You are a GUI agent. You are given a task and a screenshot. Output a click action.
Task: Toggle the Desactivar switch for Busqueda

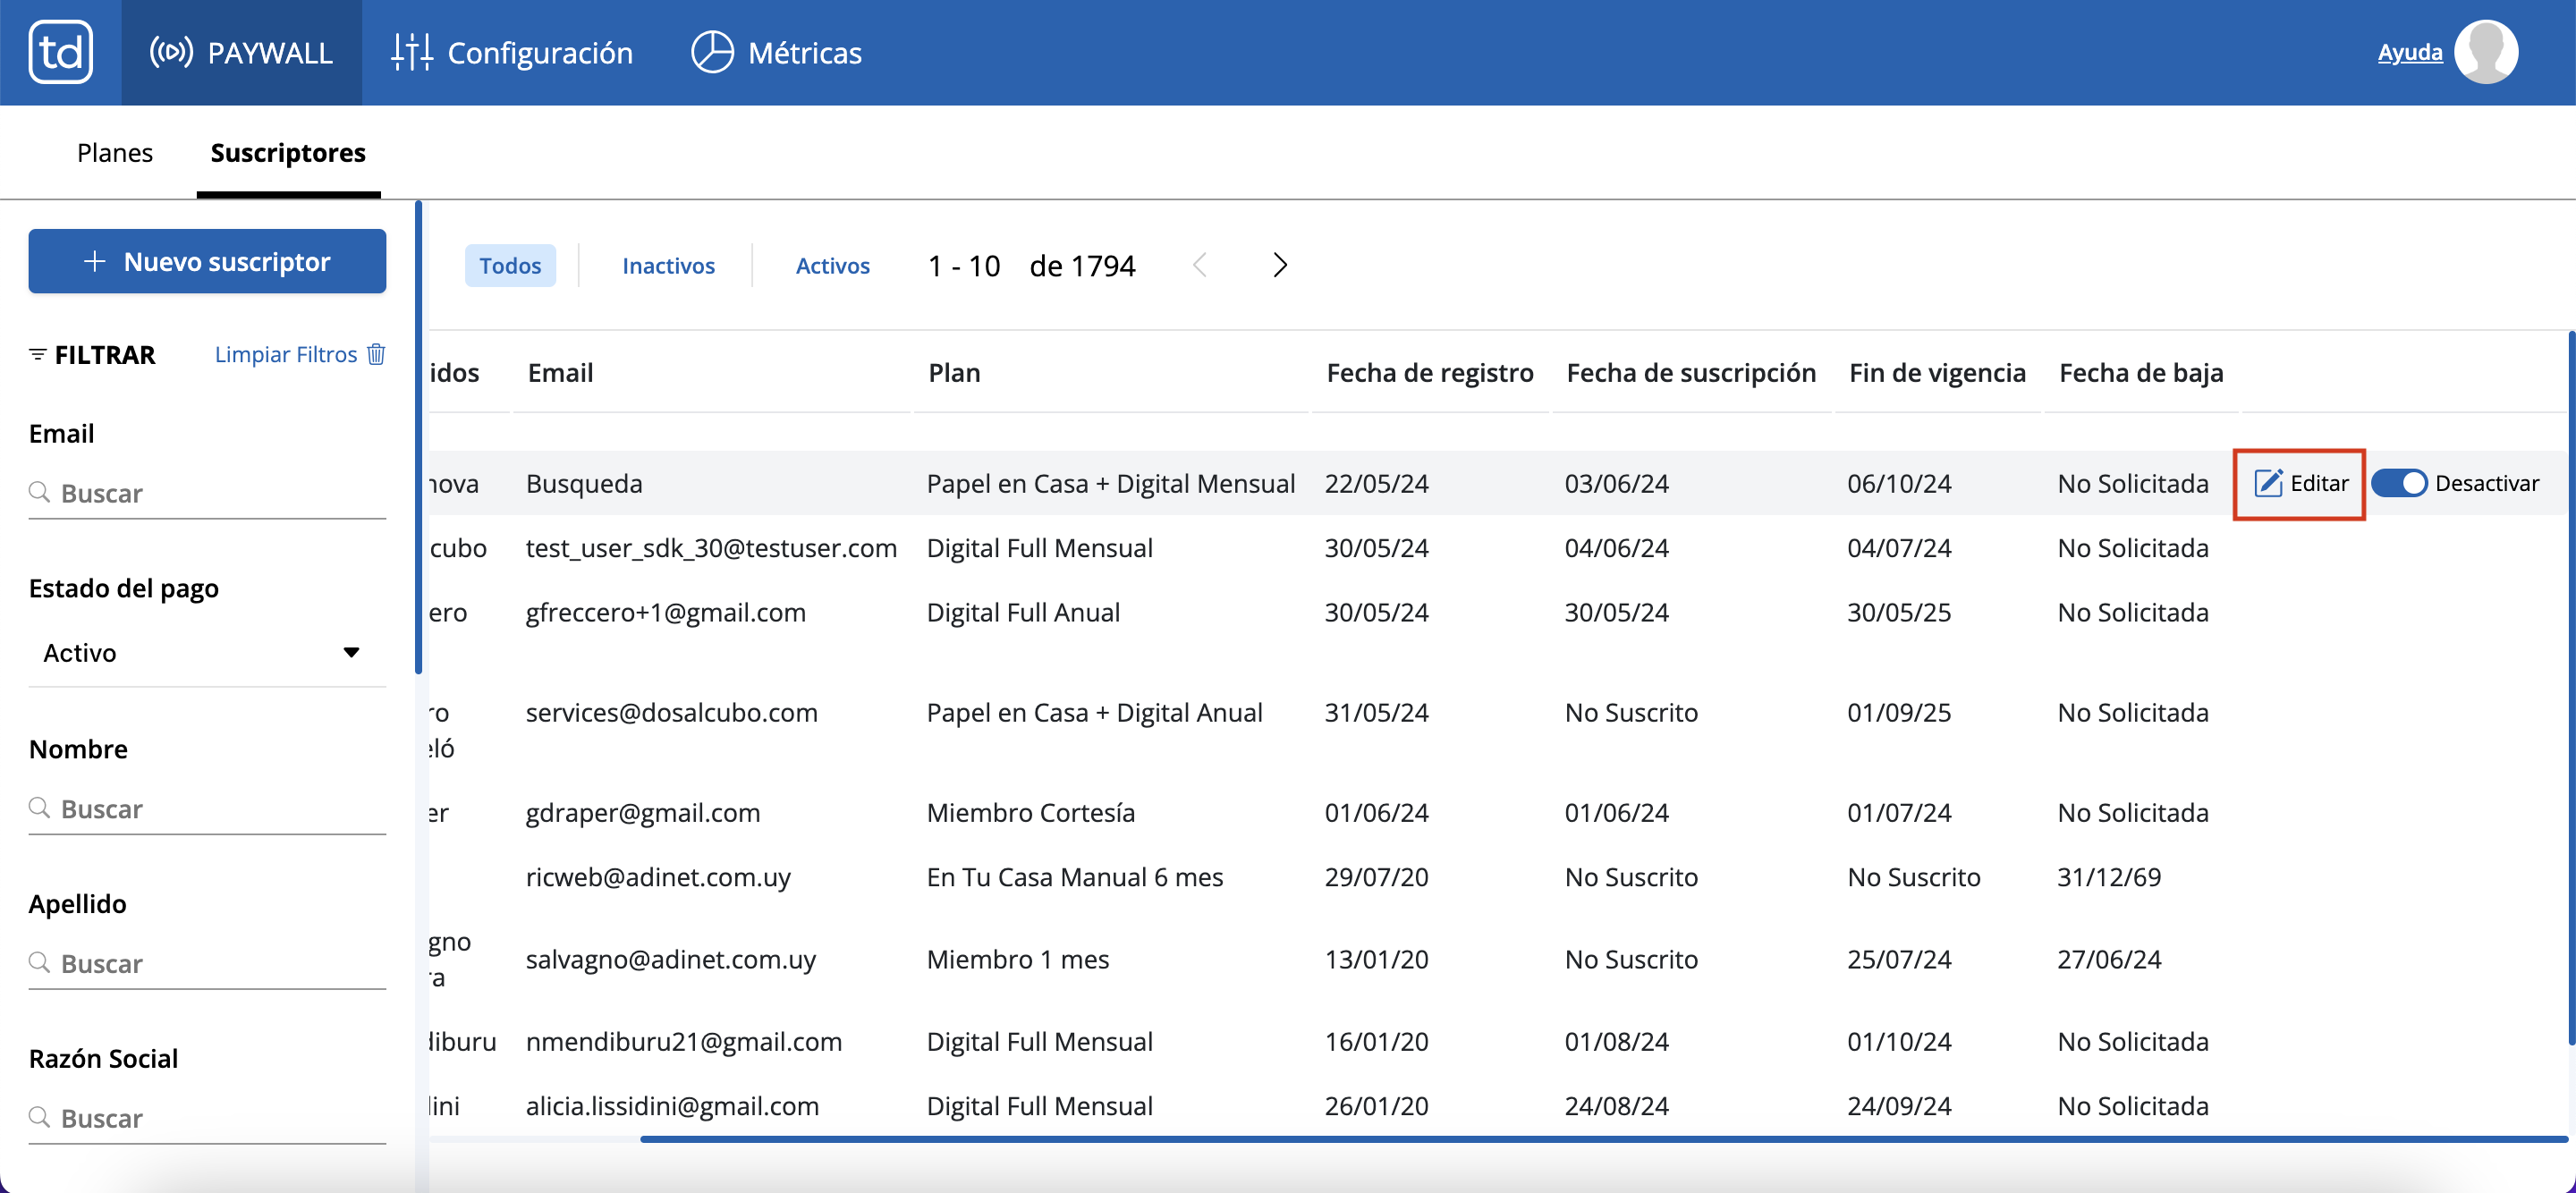coord(2399,484)
